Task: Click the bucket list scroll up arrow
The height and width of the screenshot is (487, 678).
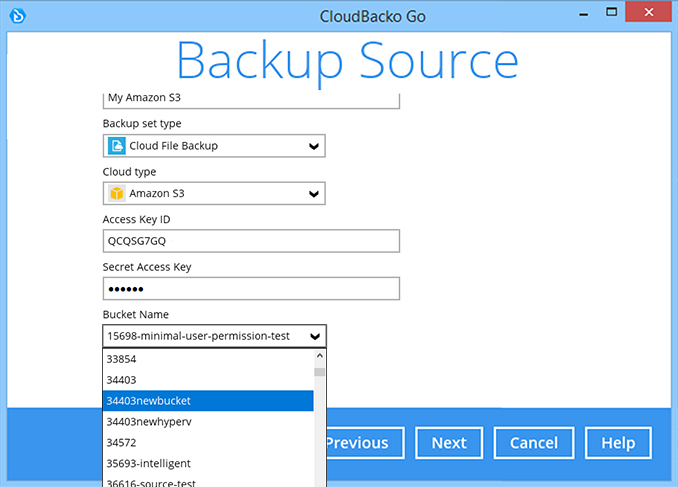Action: [320, 356]
